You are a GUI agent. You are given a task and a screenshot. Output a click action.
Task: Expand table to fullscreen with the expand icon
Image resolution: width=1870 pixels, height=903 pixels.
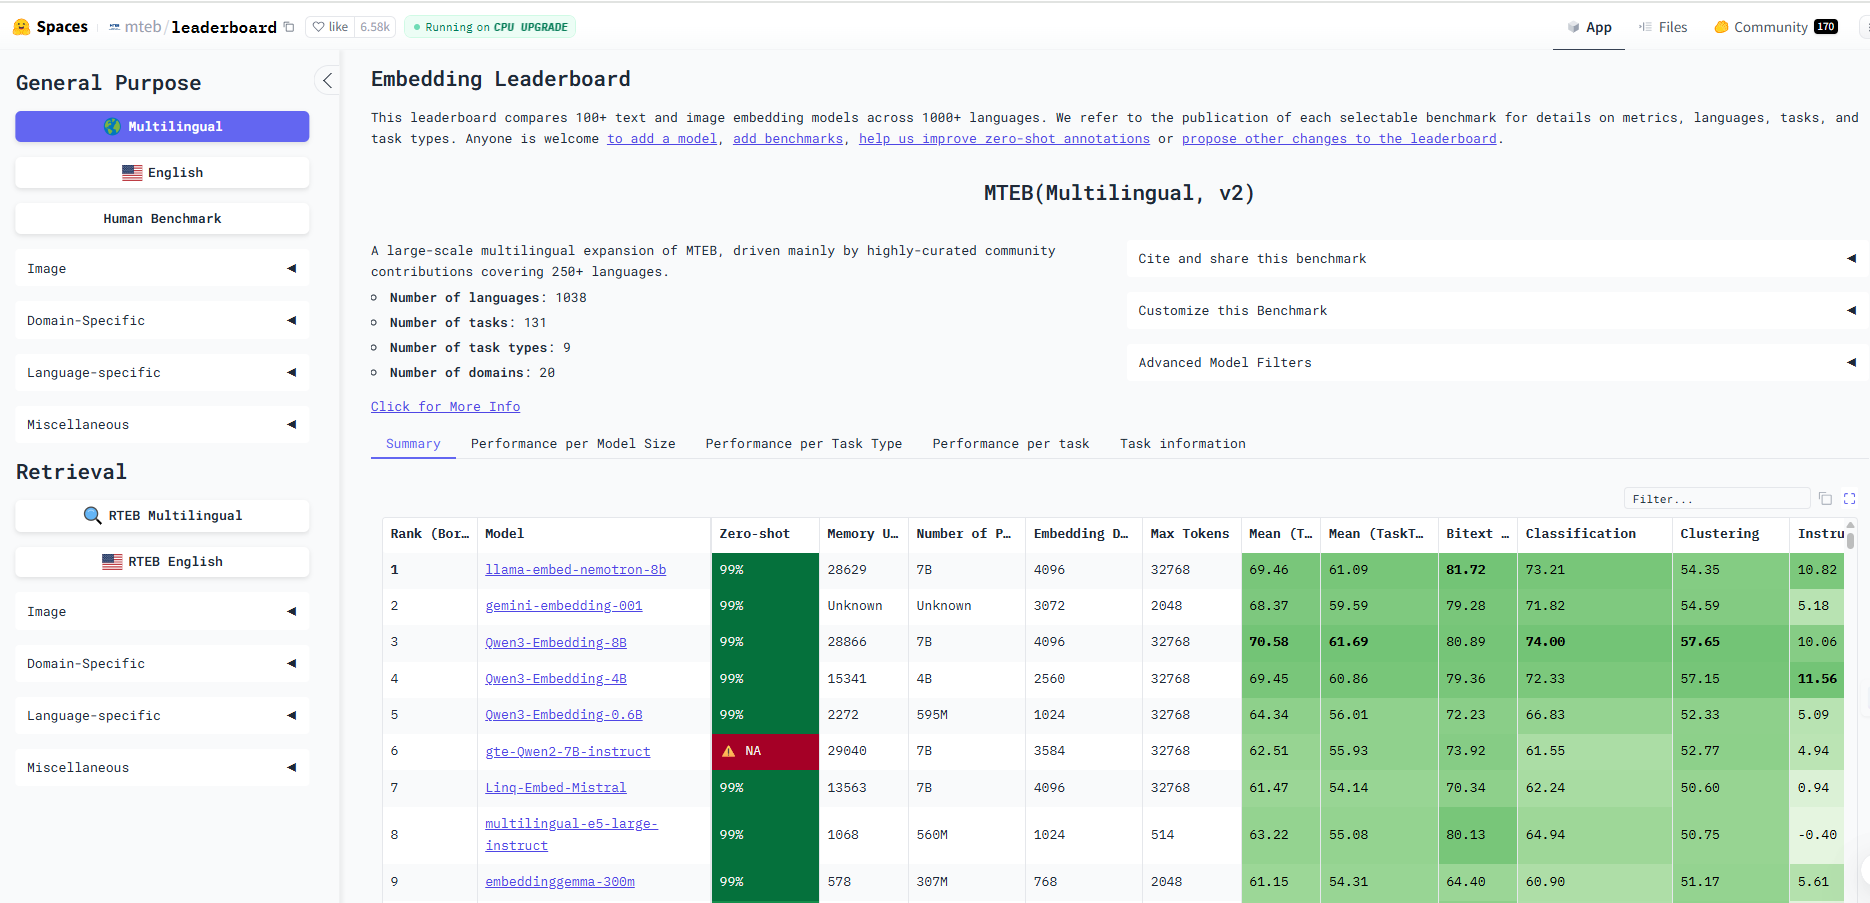(1849, 498)
